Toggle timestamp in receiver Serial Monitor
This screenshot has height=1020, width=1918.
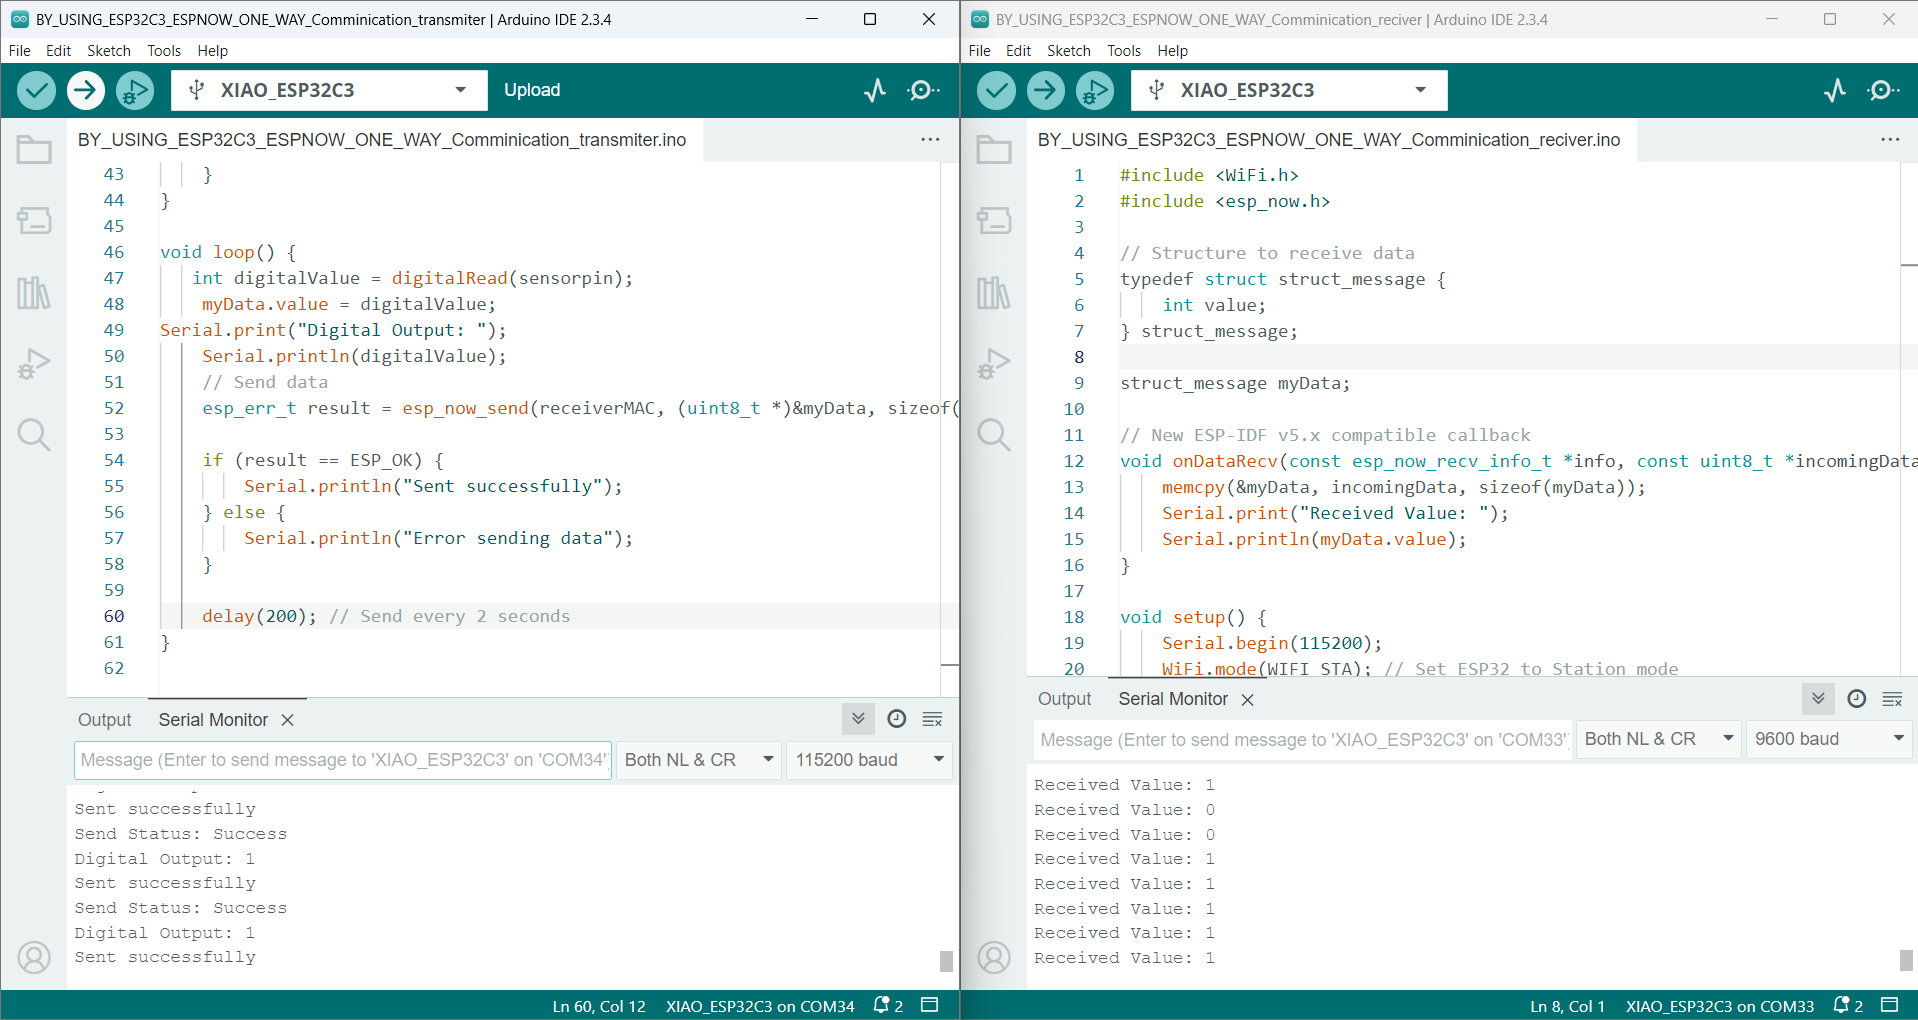[x=1857, y=699]
